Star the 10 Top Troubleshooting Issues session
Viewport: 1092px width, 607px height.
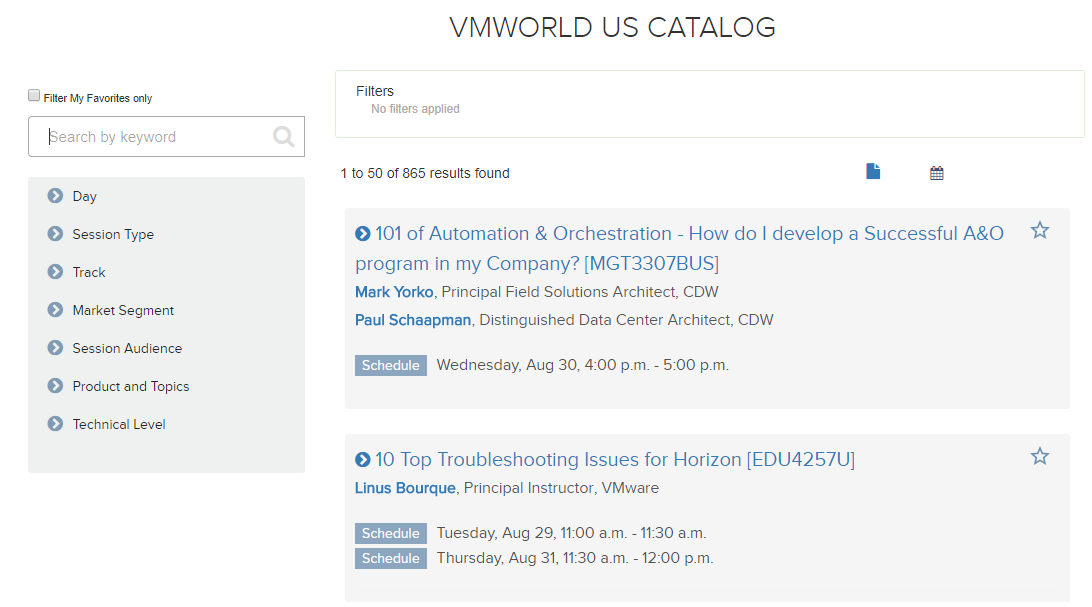pyautogui.click(x=1040, y=457)
